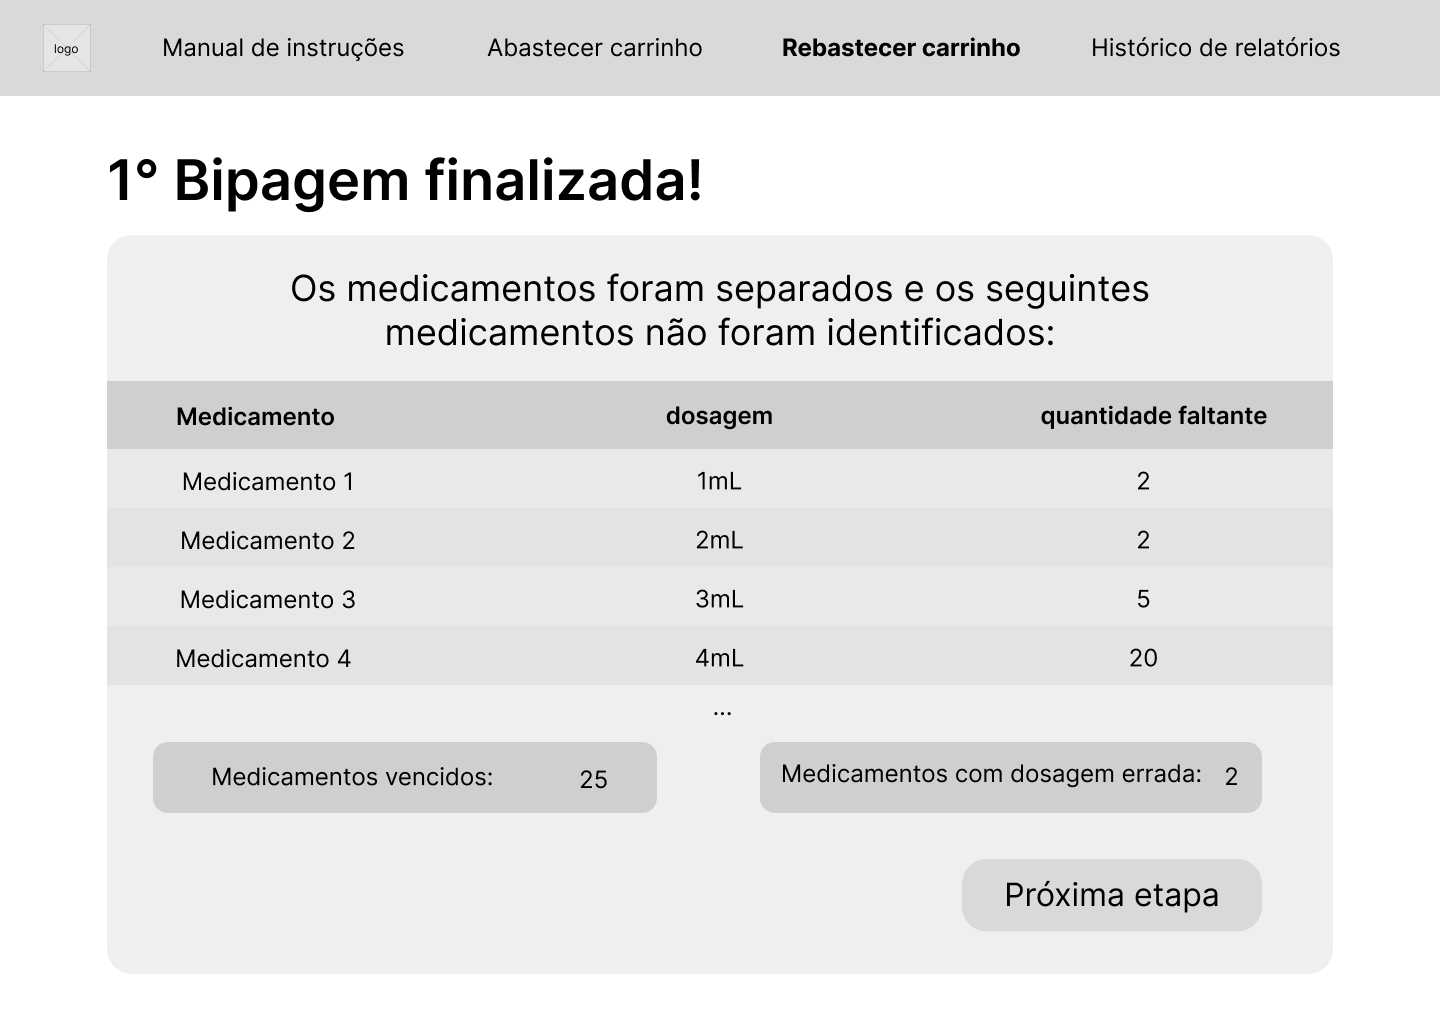The height and width of the screenshot is (1024, 1440).
Task: Select the Medicamento 3 row
Action: (720, 597)
